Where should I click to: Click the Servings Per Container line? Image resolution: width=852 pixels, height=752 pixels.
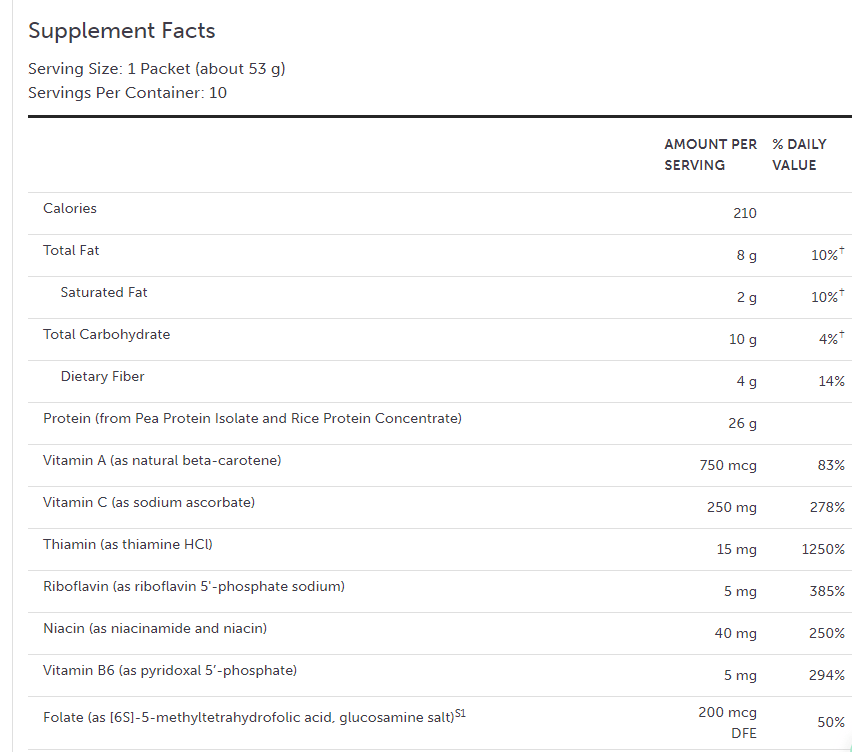(127, 93)
